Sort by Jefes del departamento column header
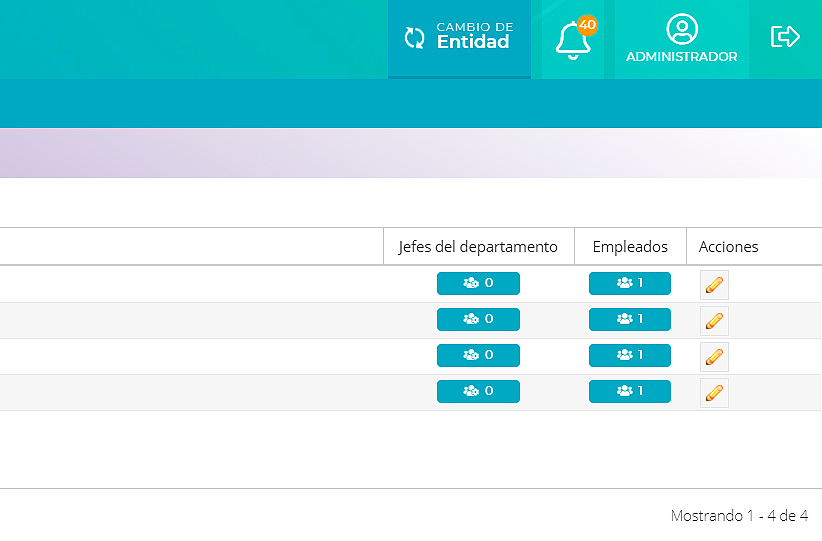Screen dimensions: 822x541 [478, 247]
